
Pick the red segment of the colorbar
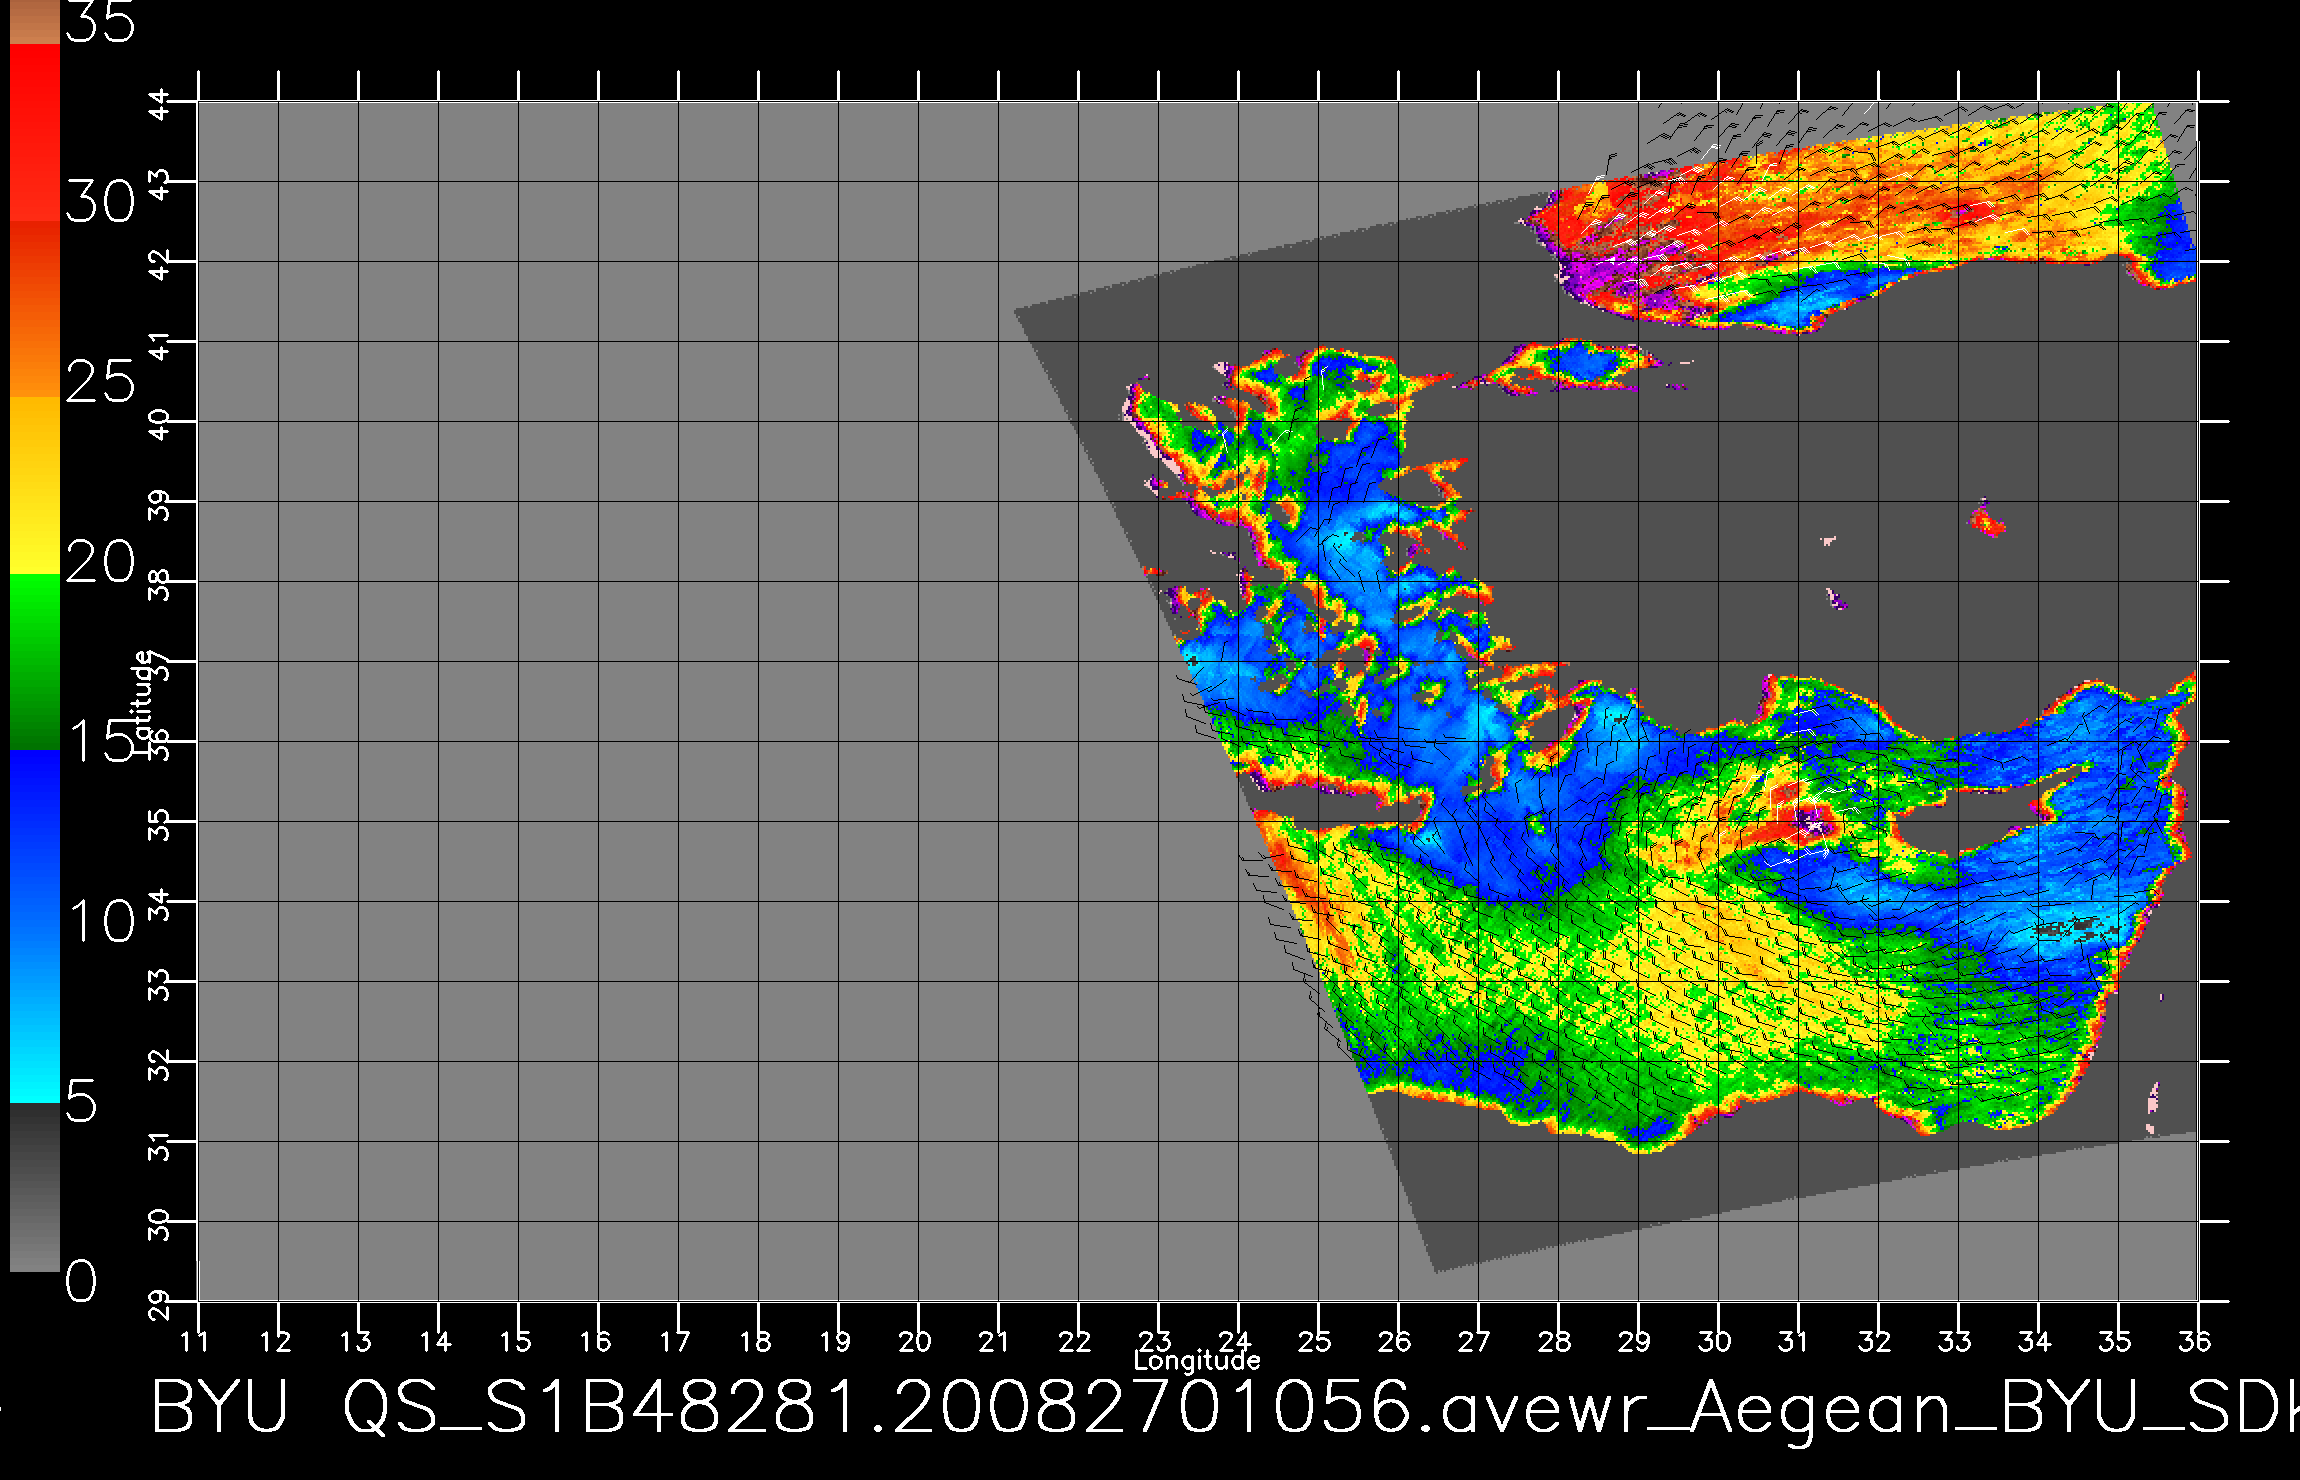(35, 132)
